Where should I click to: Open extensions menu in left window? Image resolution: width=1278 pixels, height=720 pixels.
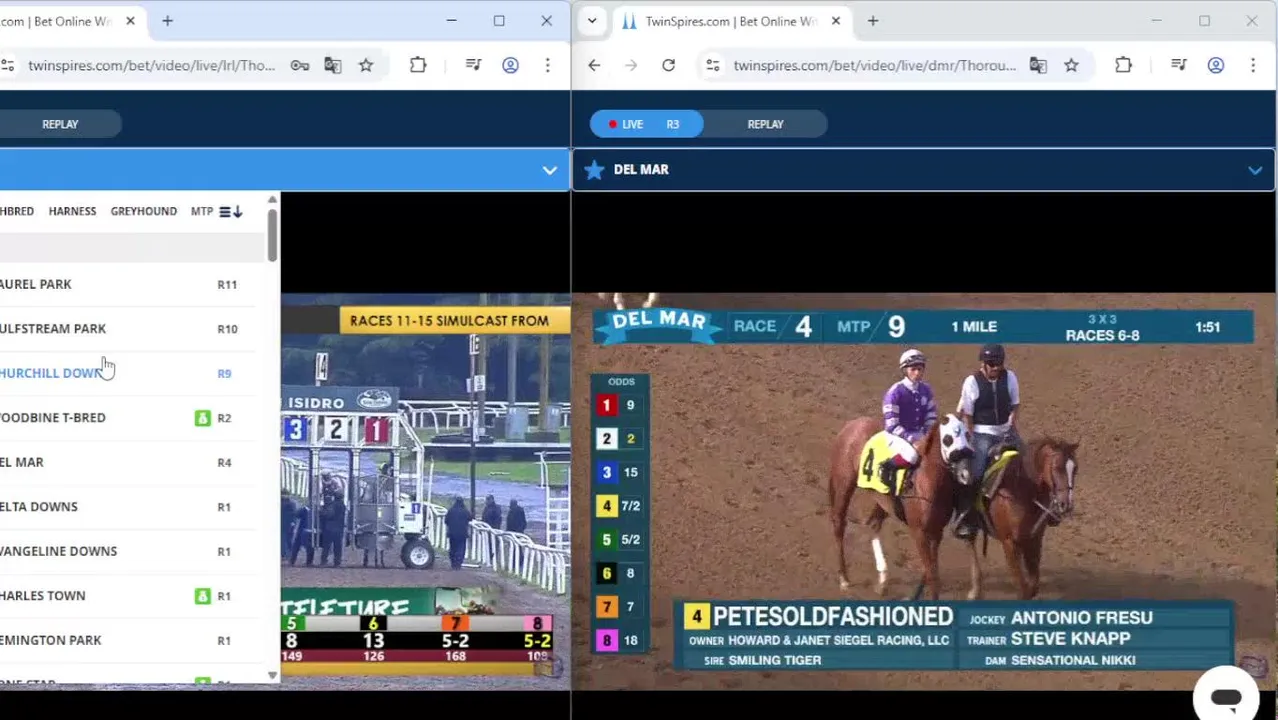[x=418, y=66]
